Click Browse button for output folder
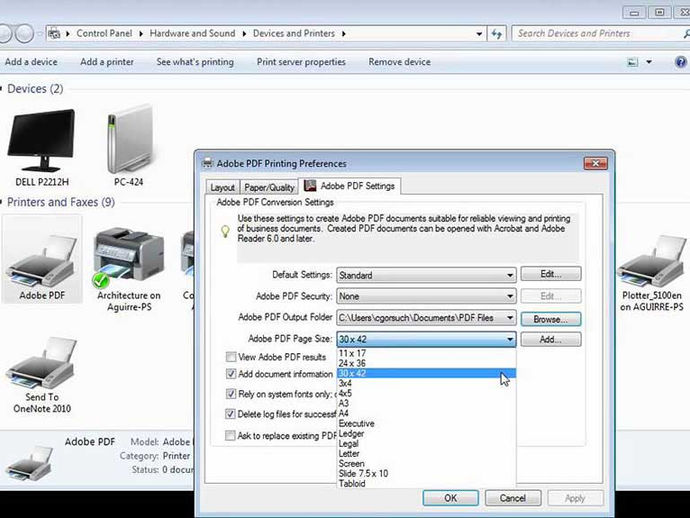 (x=551, y=320)
